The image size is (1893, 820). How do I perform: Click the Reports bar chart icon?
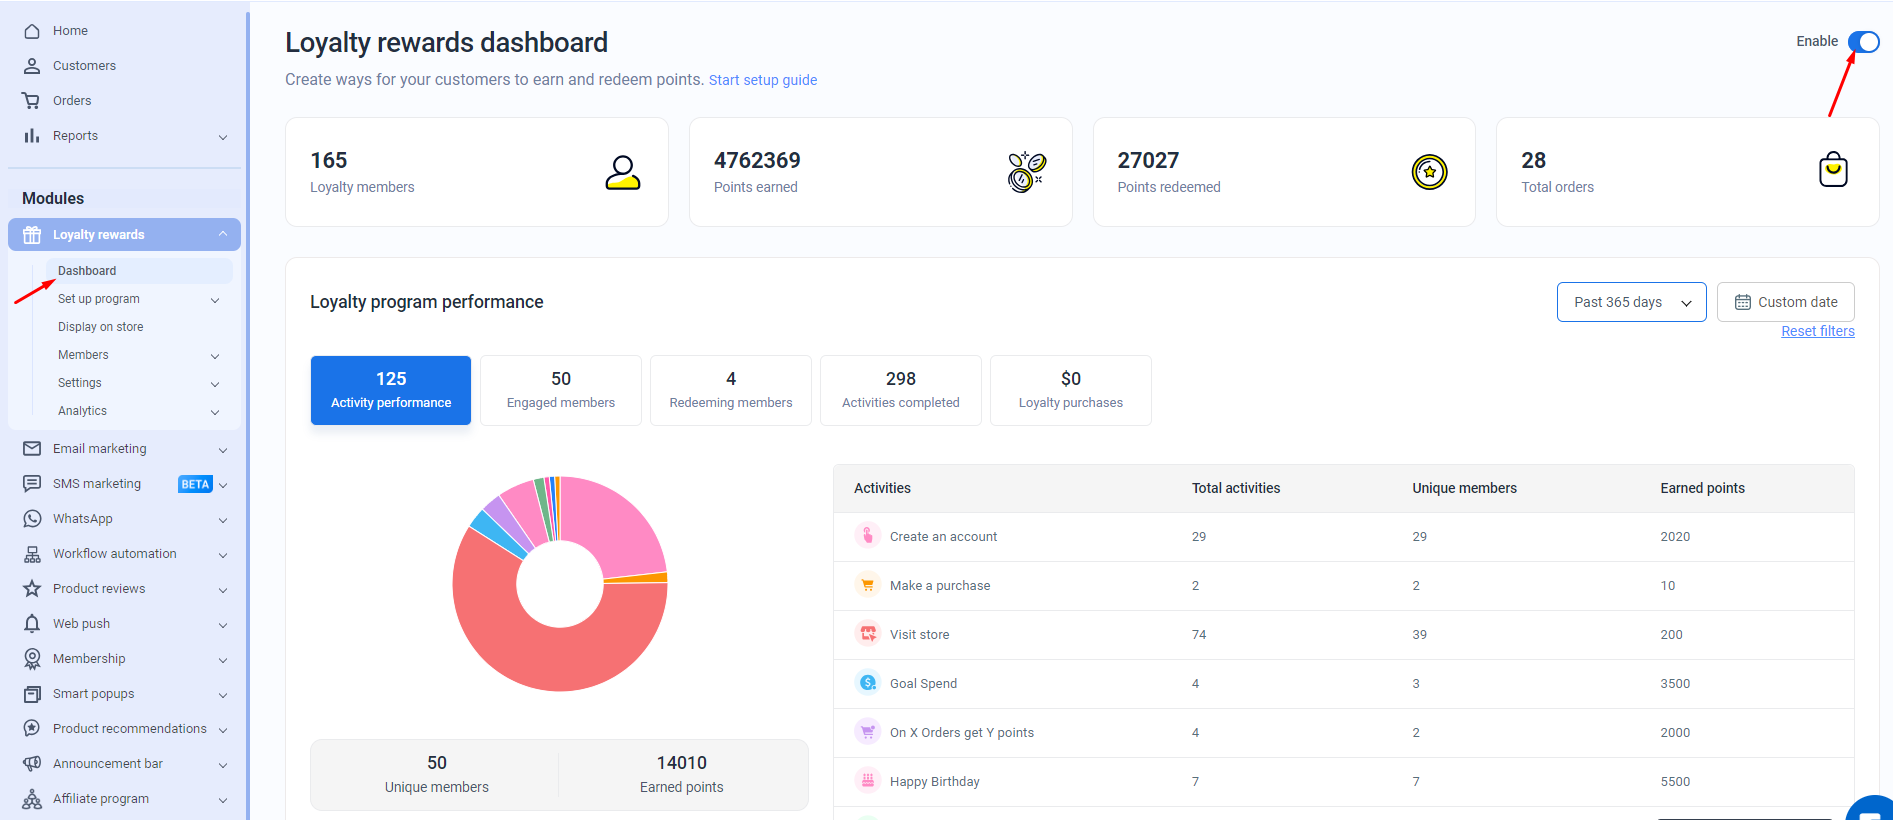(32, 136)
